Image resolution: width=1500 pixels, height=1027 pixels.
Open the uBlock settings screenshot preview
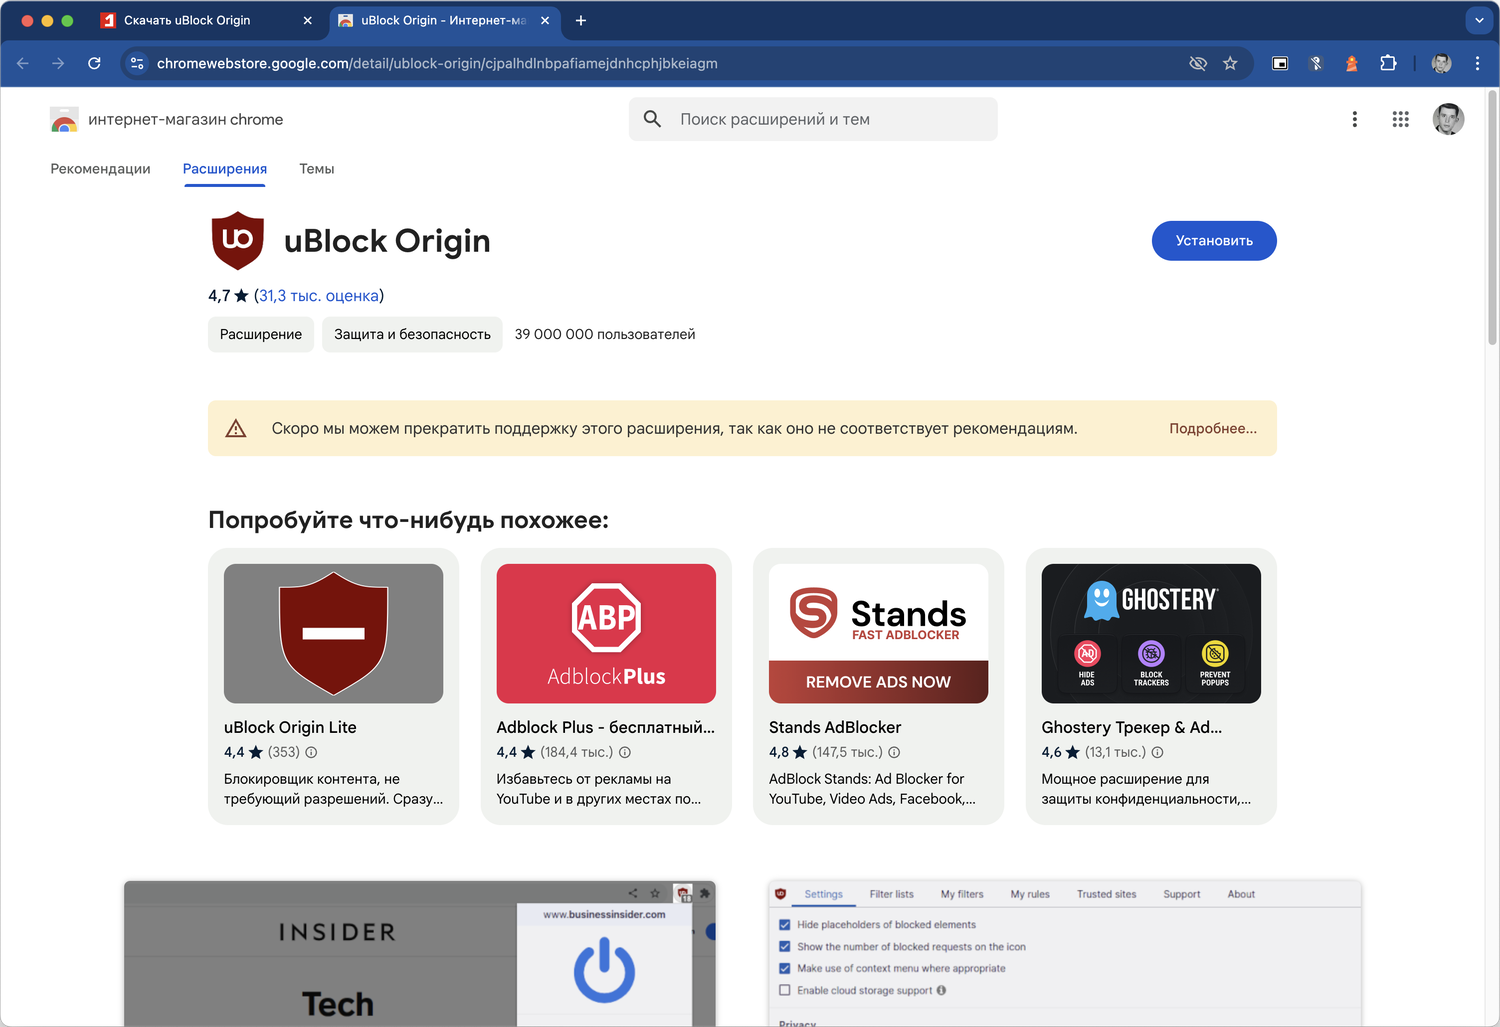1065,954
